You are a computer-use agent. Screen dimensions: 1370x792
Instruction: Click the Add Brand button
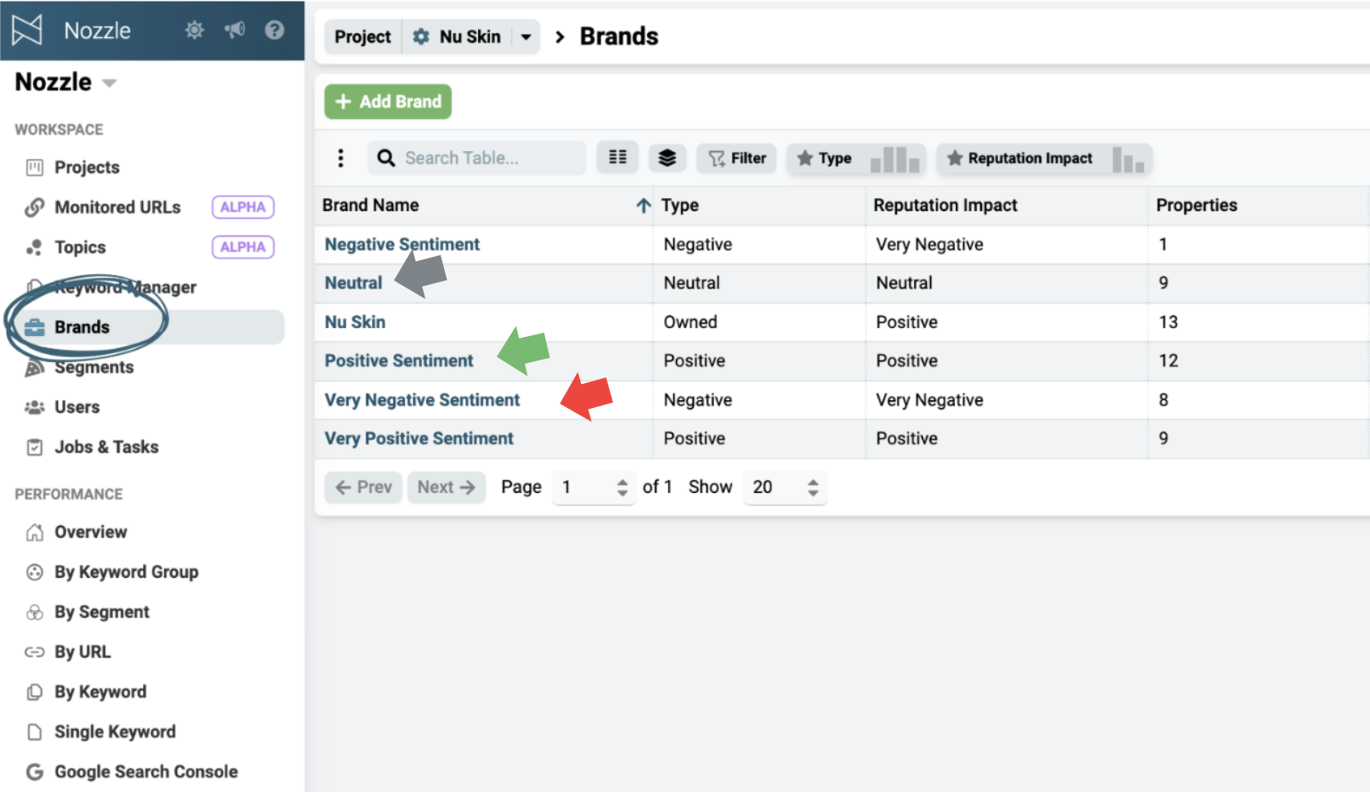point(387,101)
